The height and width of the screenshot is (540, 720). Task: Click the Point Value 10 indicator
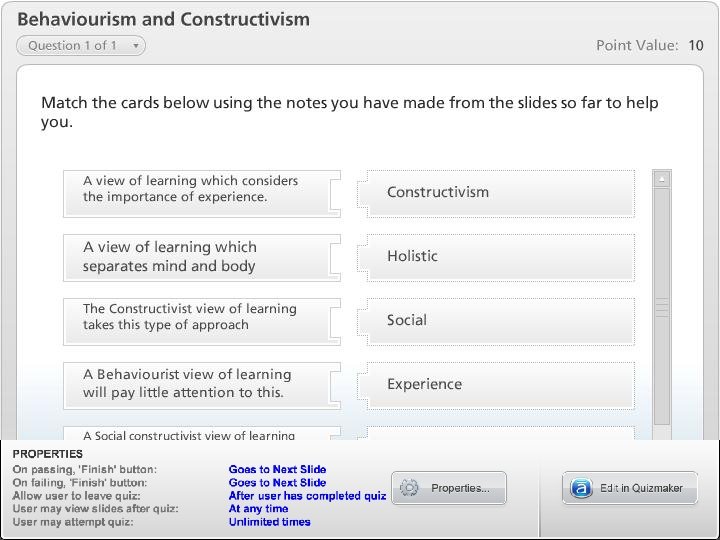650,45
